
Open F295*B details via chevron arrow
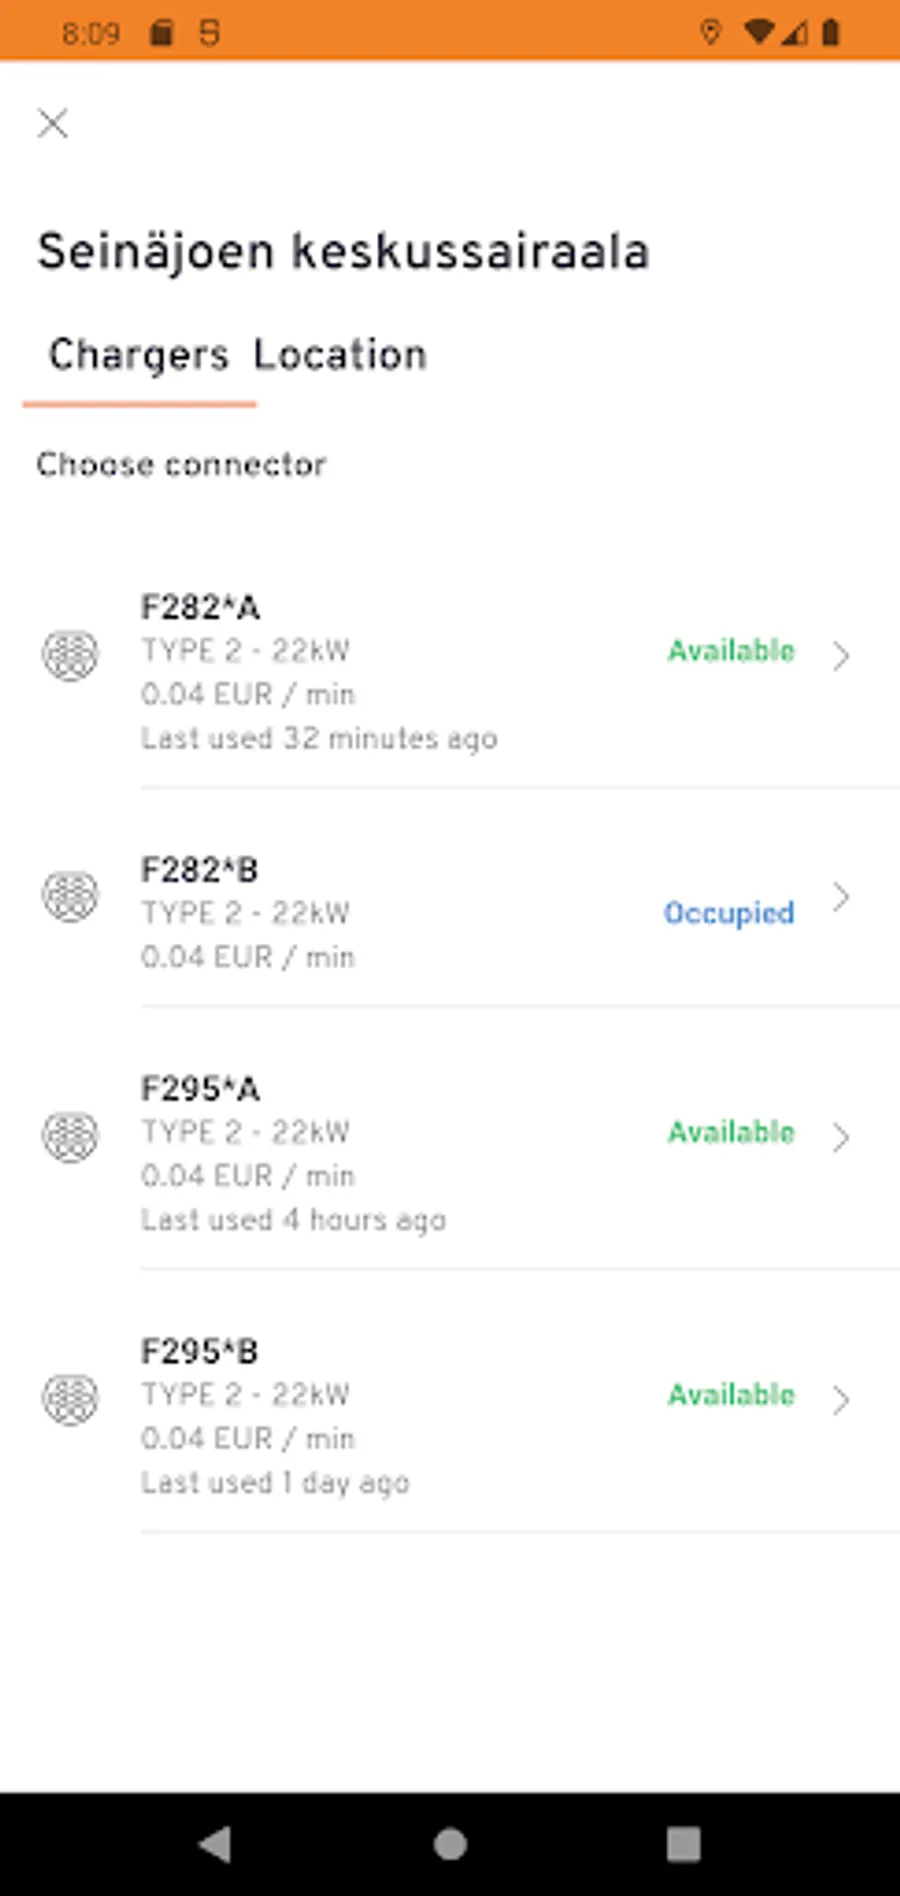click(841, 1400)
